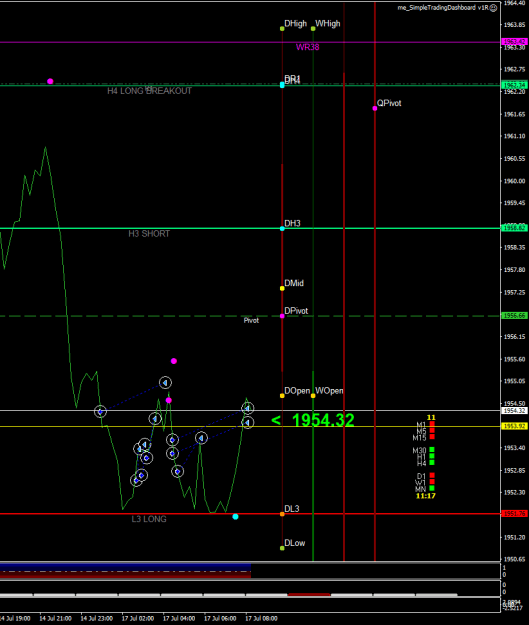Click the 14 Jul 21:00 time label

coord(55,618)
